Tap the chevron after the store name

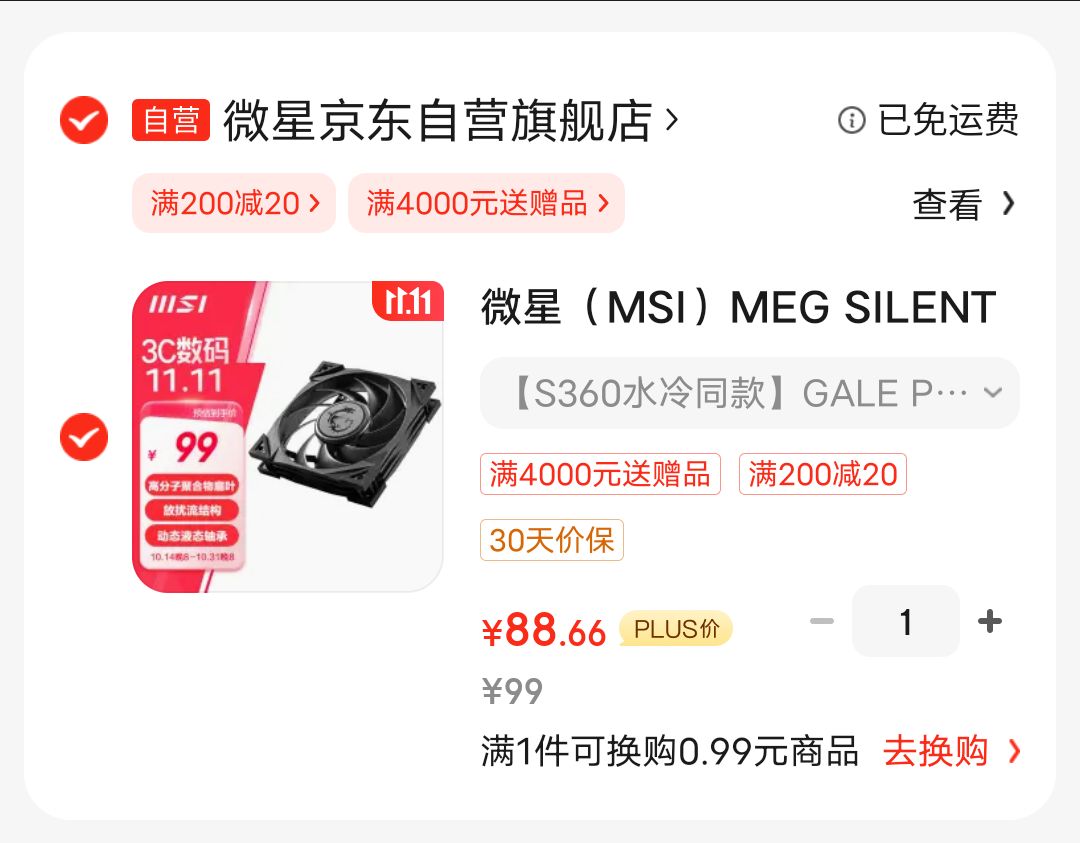[x=672, y=121]
